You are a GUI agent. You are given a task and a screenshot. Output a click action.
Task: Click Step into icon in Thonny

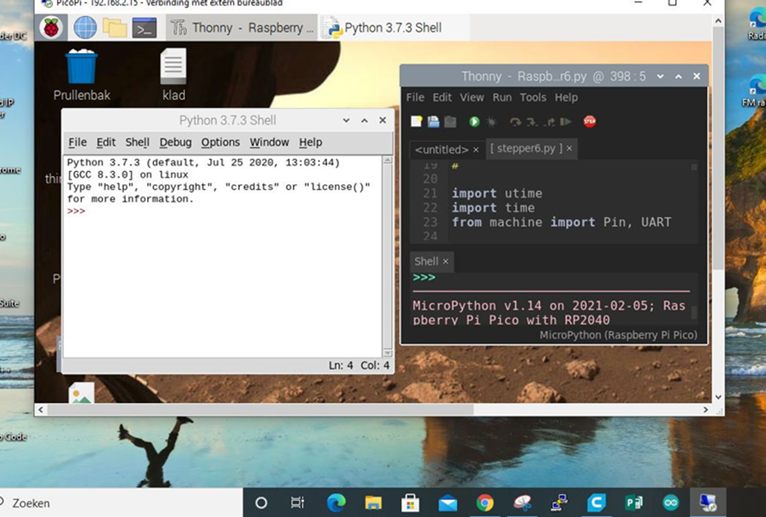532,121
